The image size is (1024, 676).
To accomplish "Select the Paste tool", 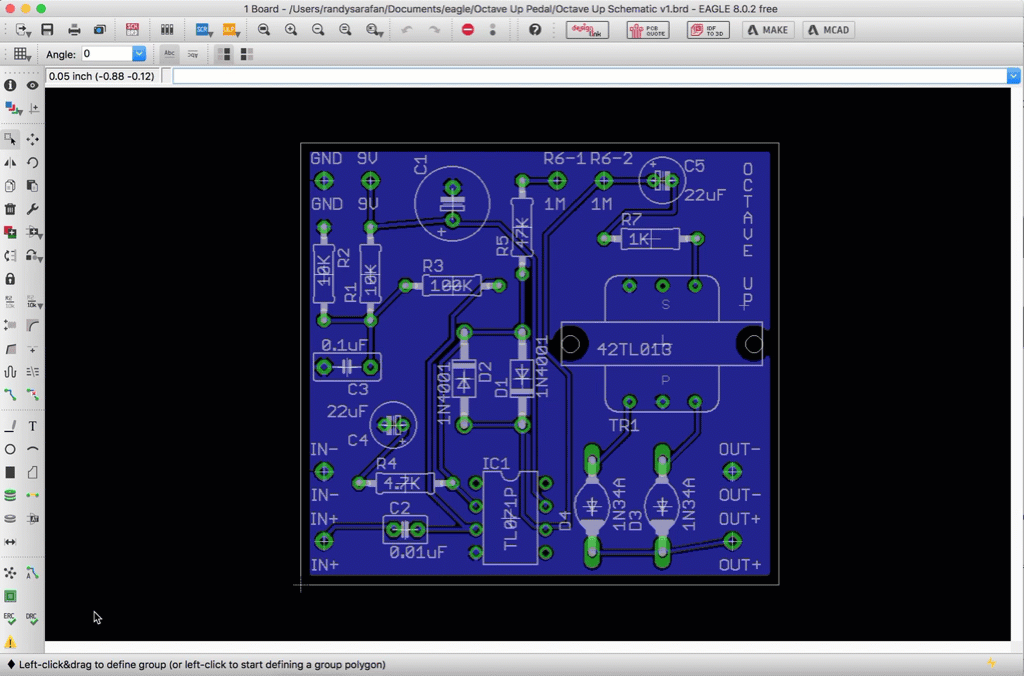I will 32,186.
